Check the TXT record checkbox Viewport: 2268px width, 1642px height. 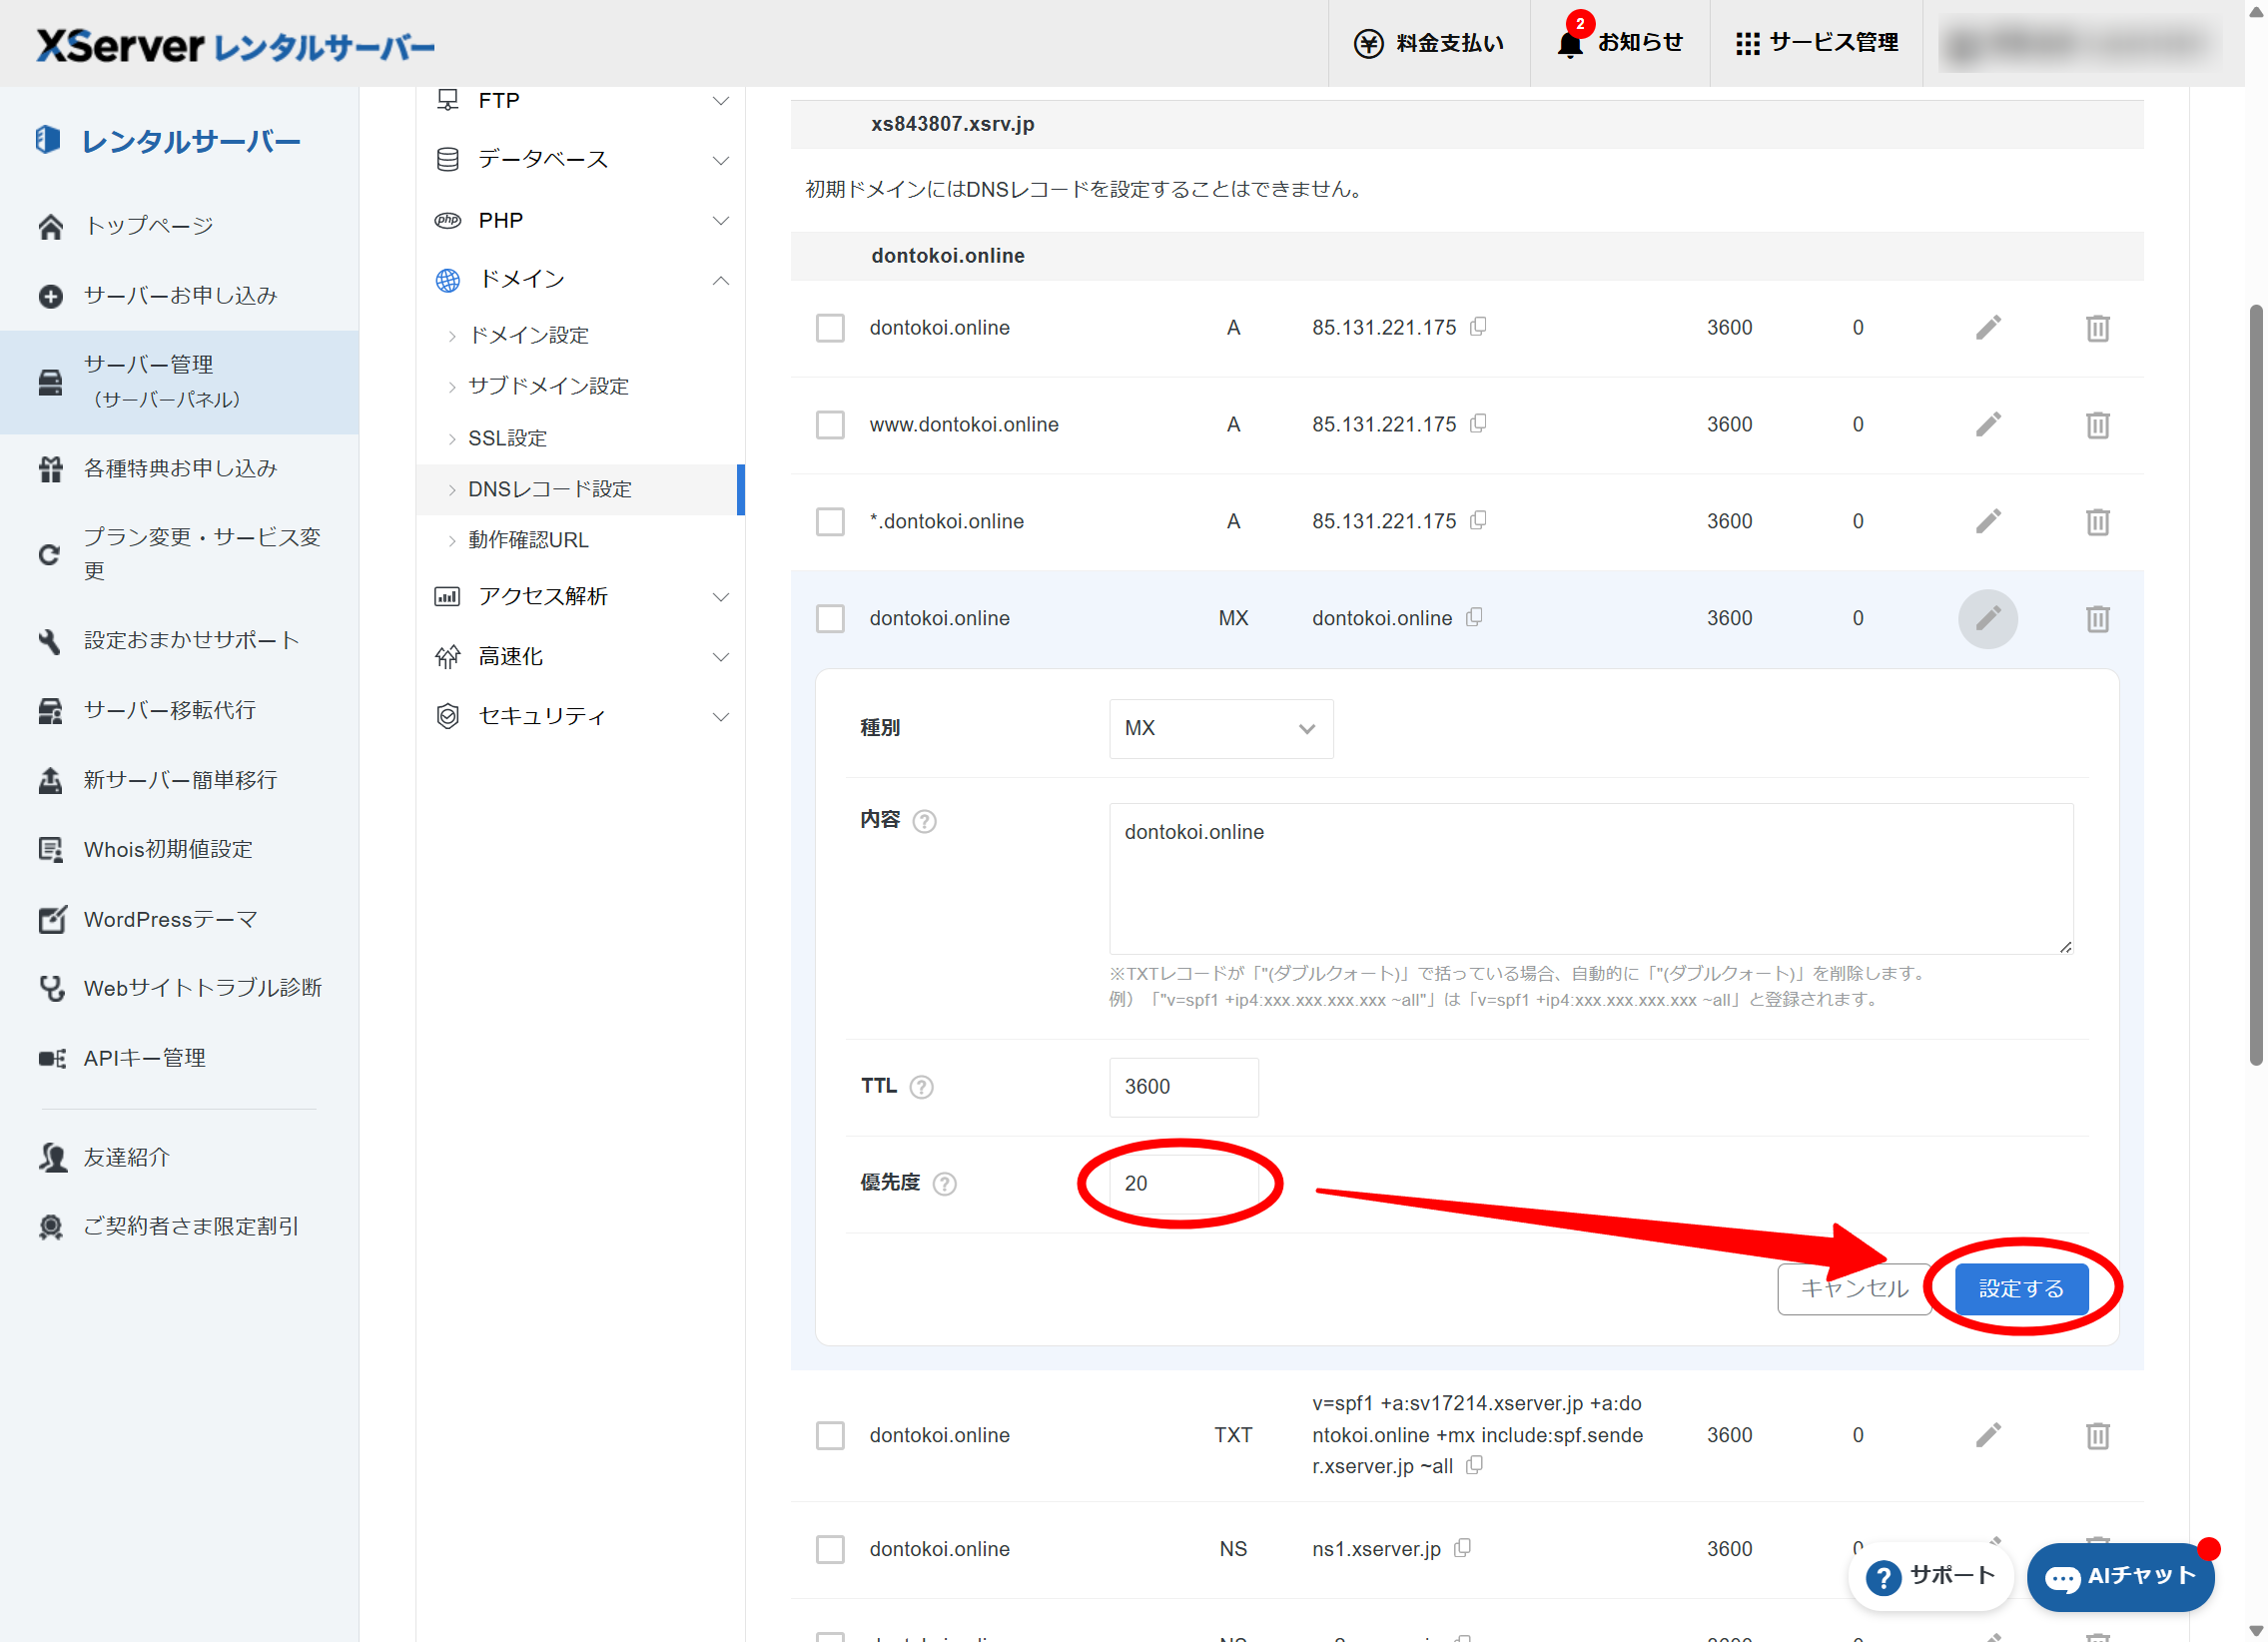pyautogui.click(x=830, y=1435)
